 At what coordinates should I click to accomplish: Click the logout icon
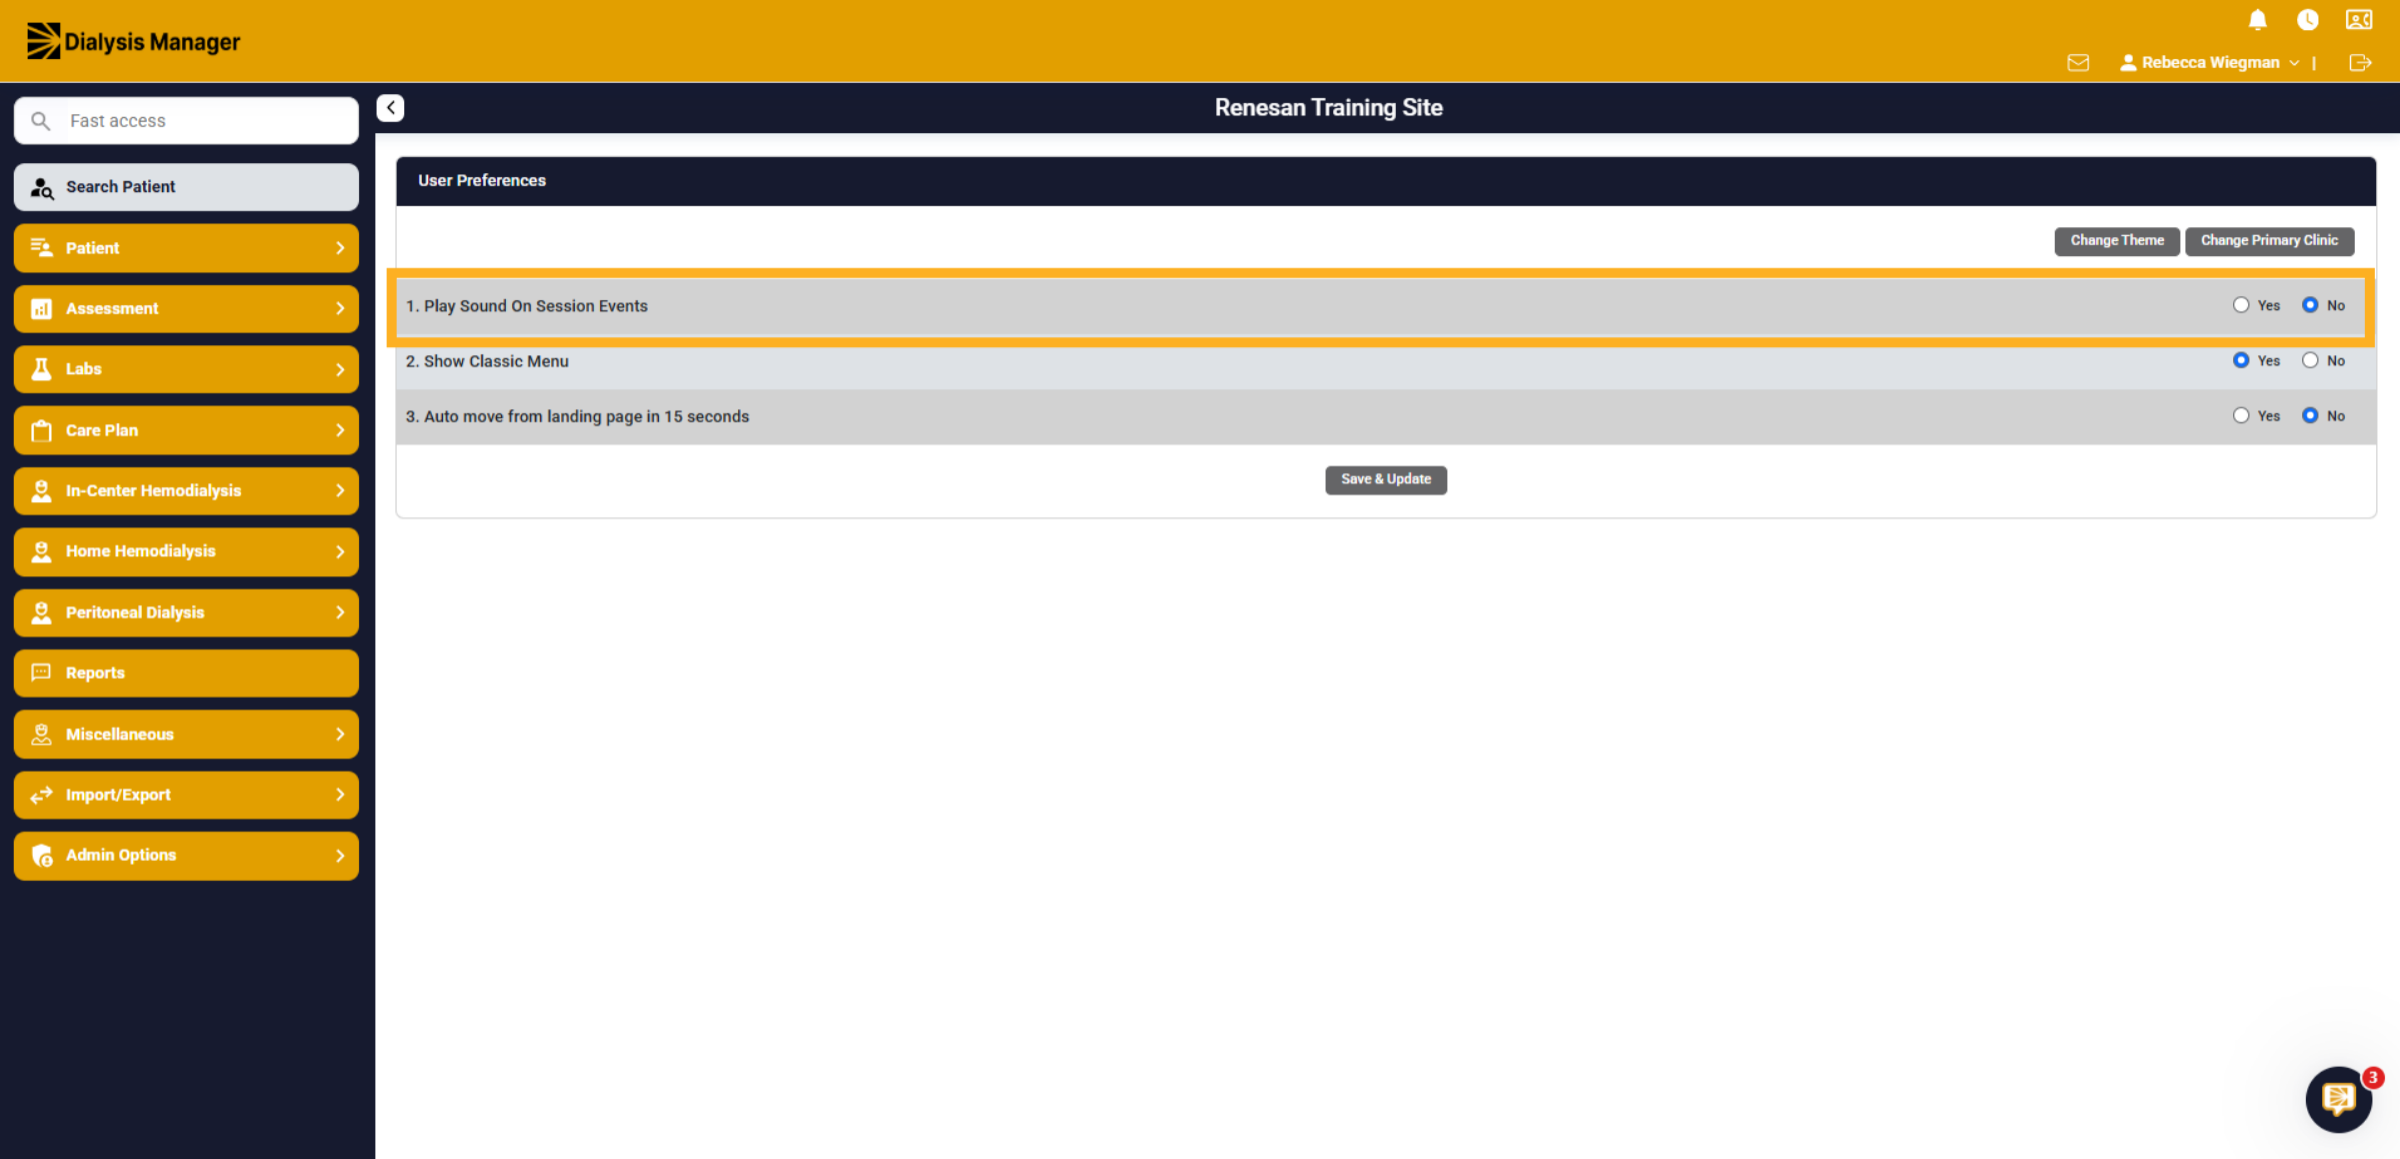[2360, 63]
